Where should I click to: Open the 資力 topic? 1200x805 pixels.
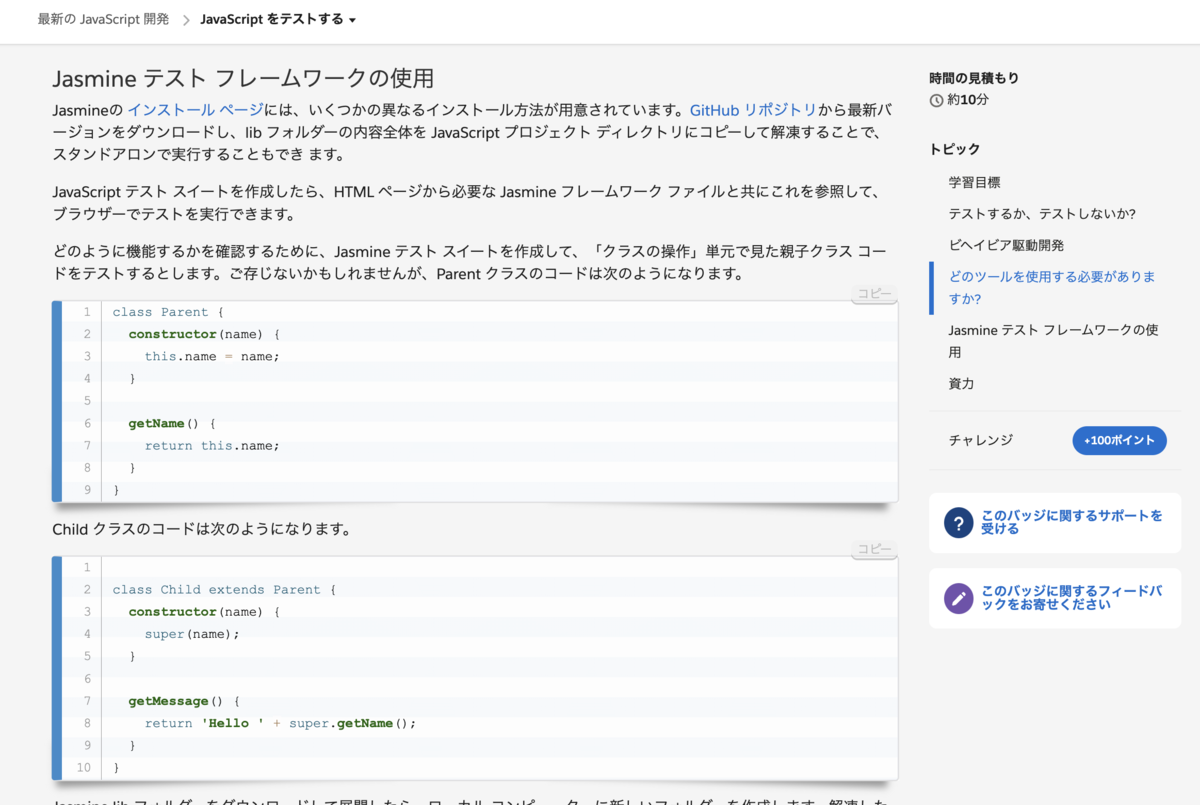[961, 383]
